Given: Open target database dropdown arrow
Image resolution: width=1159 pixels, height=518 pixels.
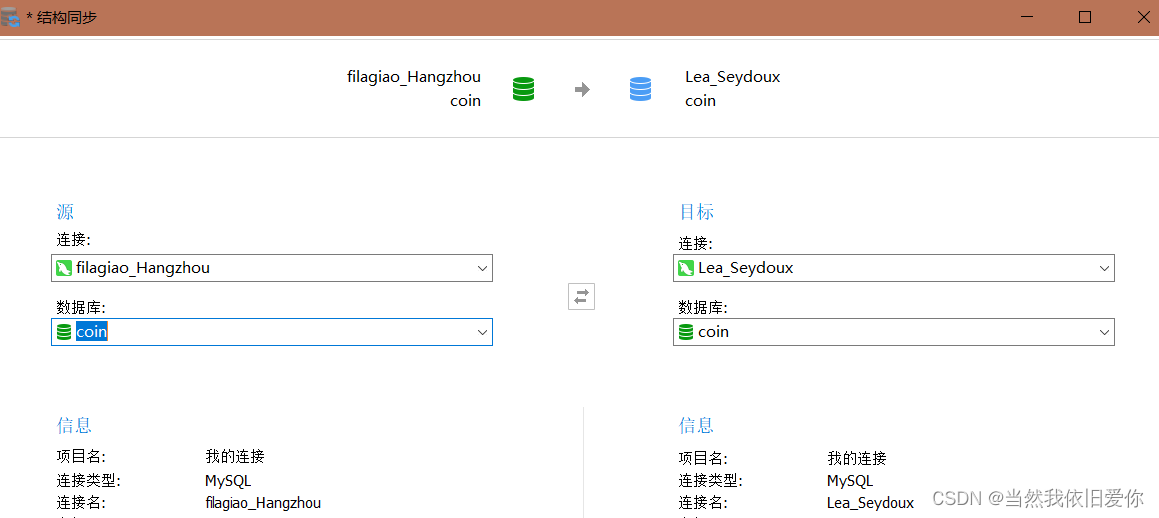Looking at the screenshot, I should coord(1104,333).
